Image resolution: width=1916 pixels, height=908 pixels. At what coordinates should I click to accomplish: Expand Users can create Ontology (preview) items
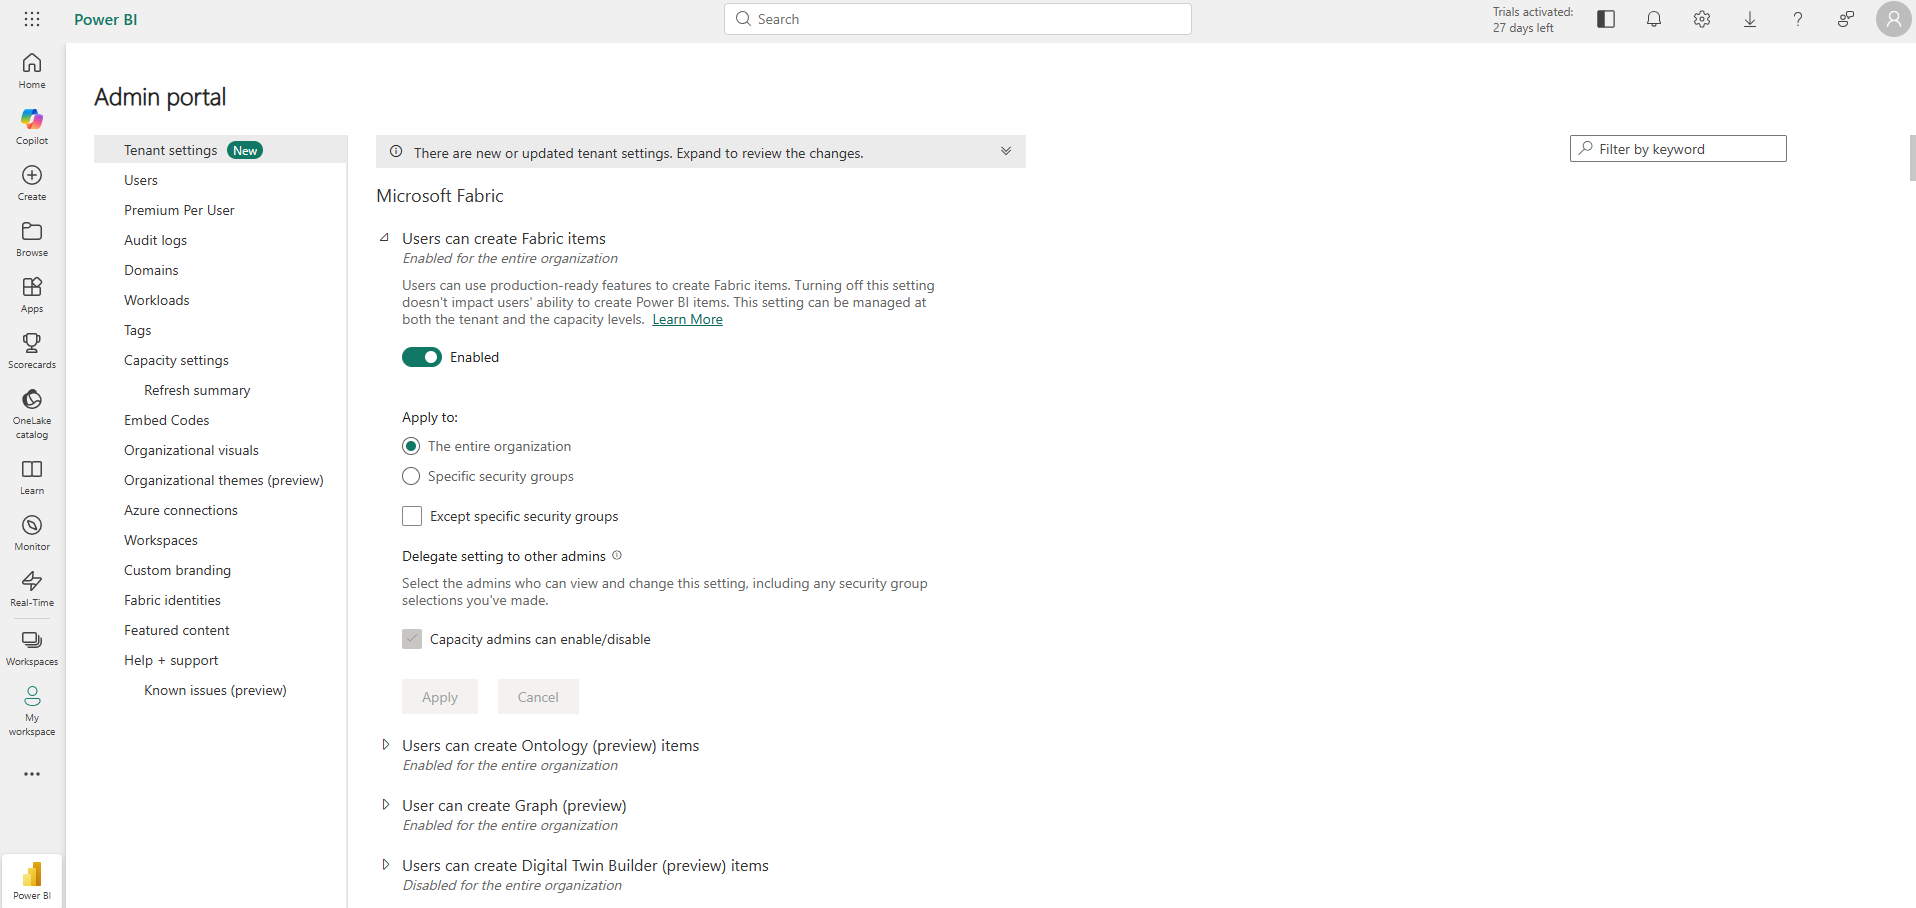pyautogui.click(x=385, y=745)
